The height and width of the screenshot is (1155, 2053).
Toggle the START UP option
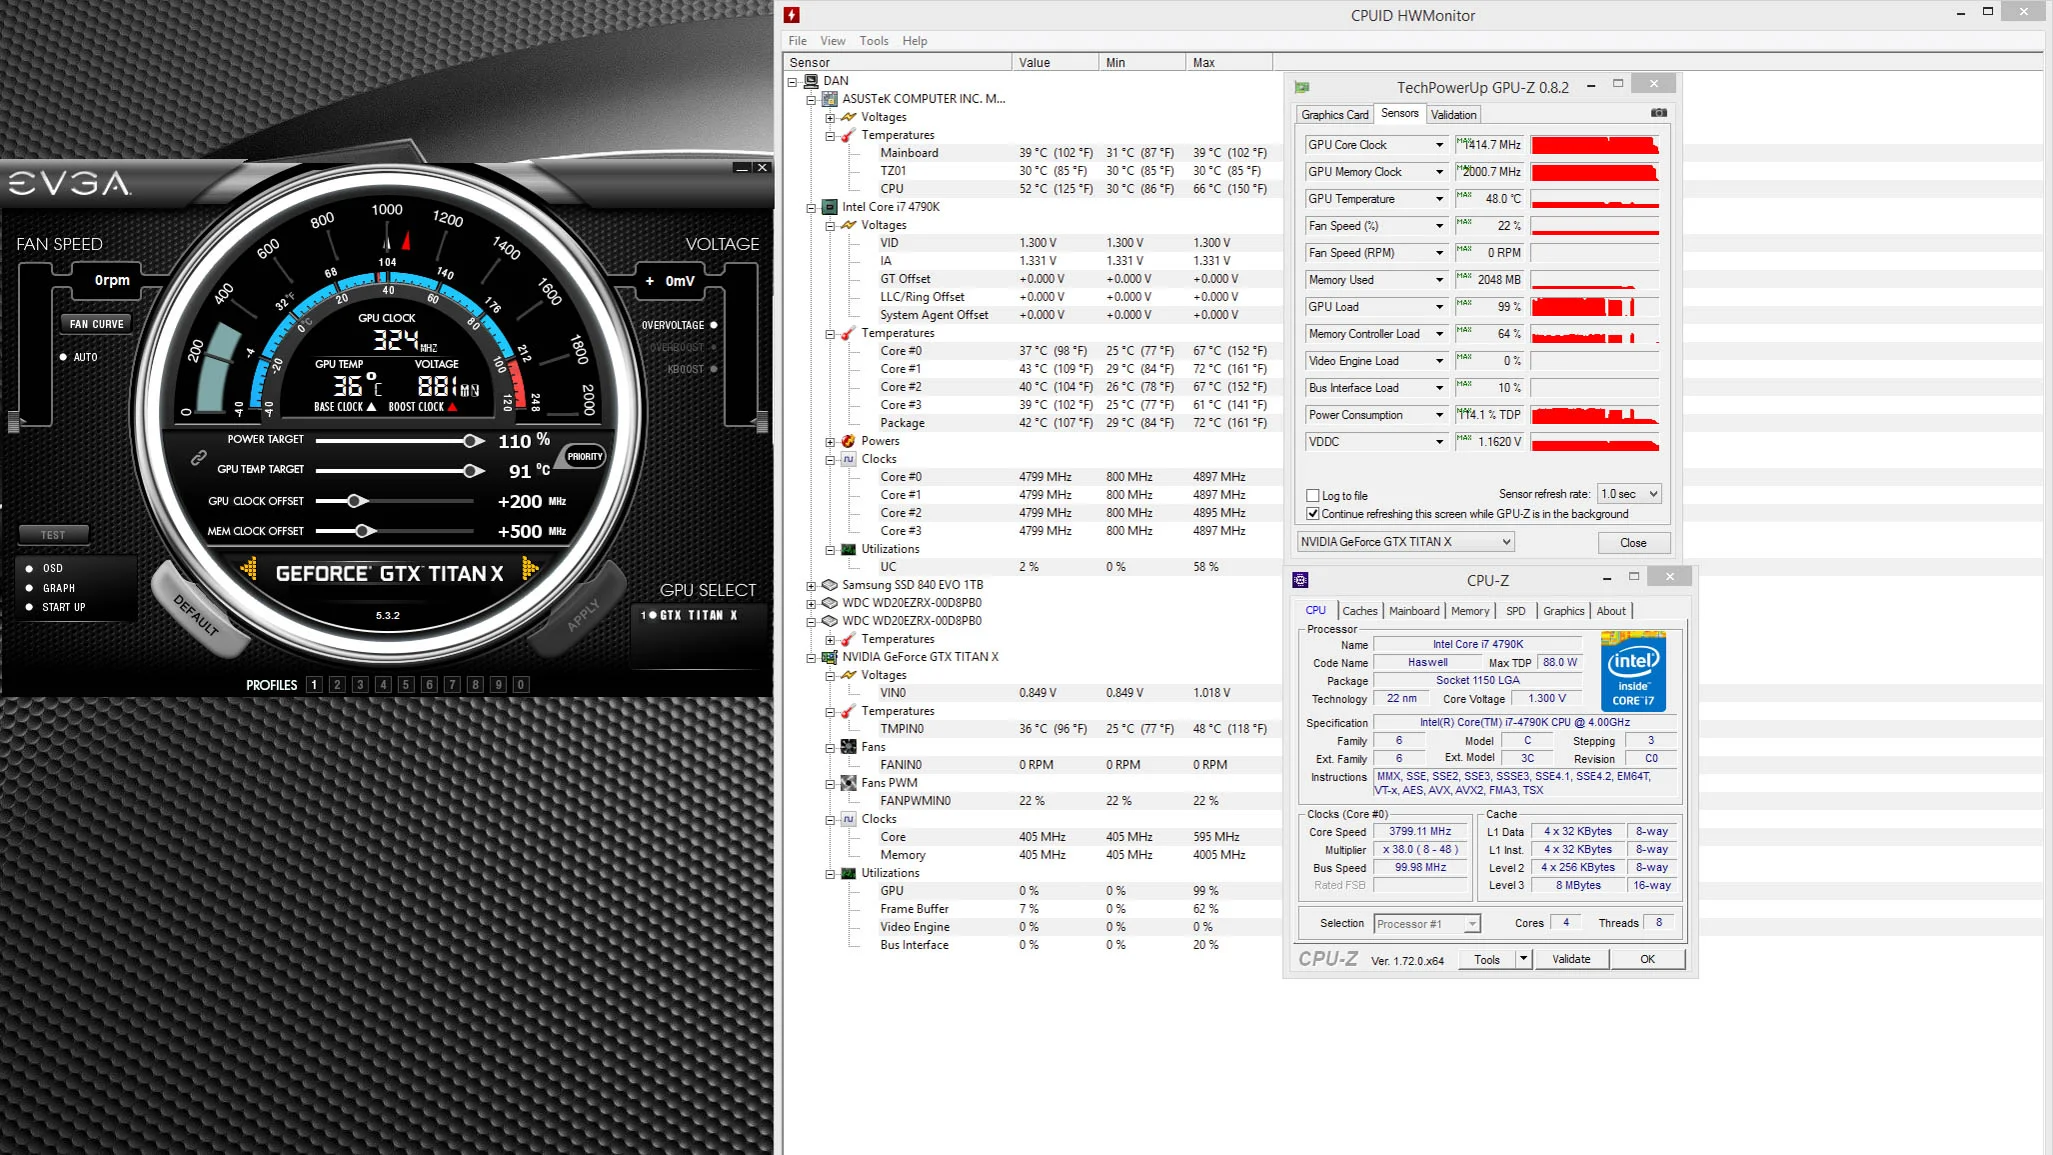29,607
